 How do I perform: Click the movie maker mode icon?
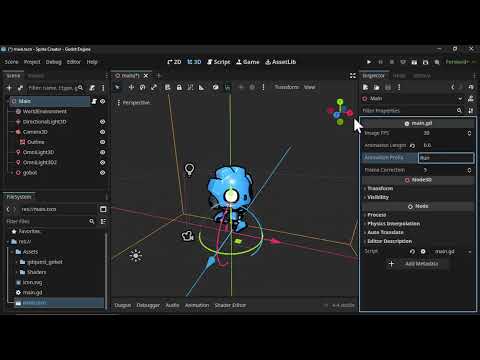437,62
